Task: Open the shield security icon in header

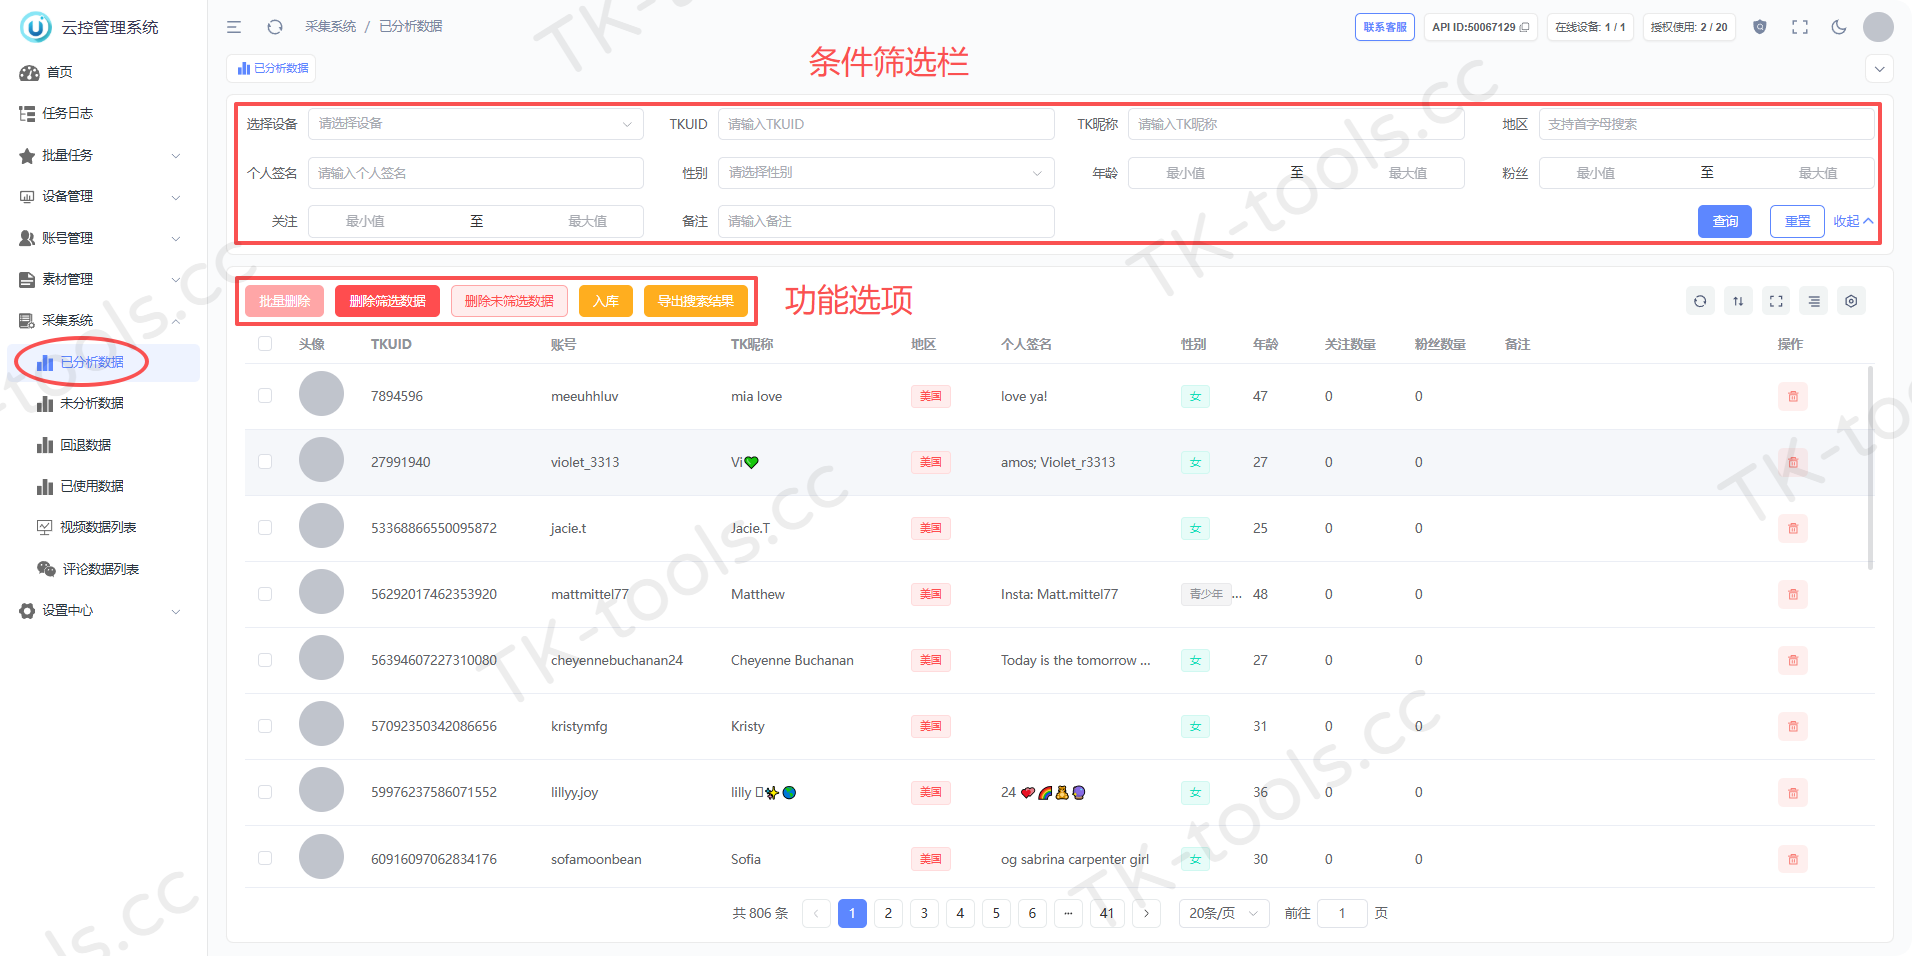Action: 1760,27
